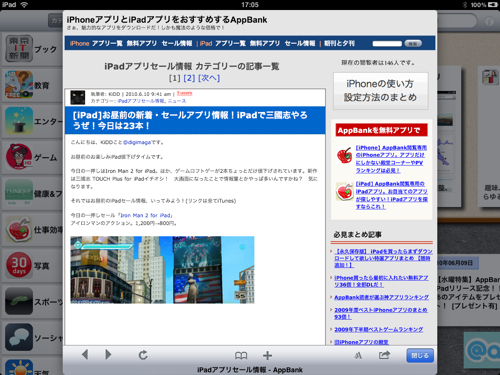This screenshot has width=500, height=375.
Task: Tap the [1] page indicator
Action: 174,78
